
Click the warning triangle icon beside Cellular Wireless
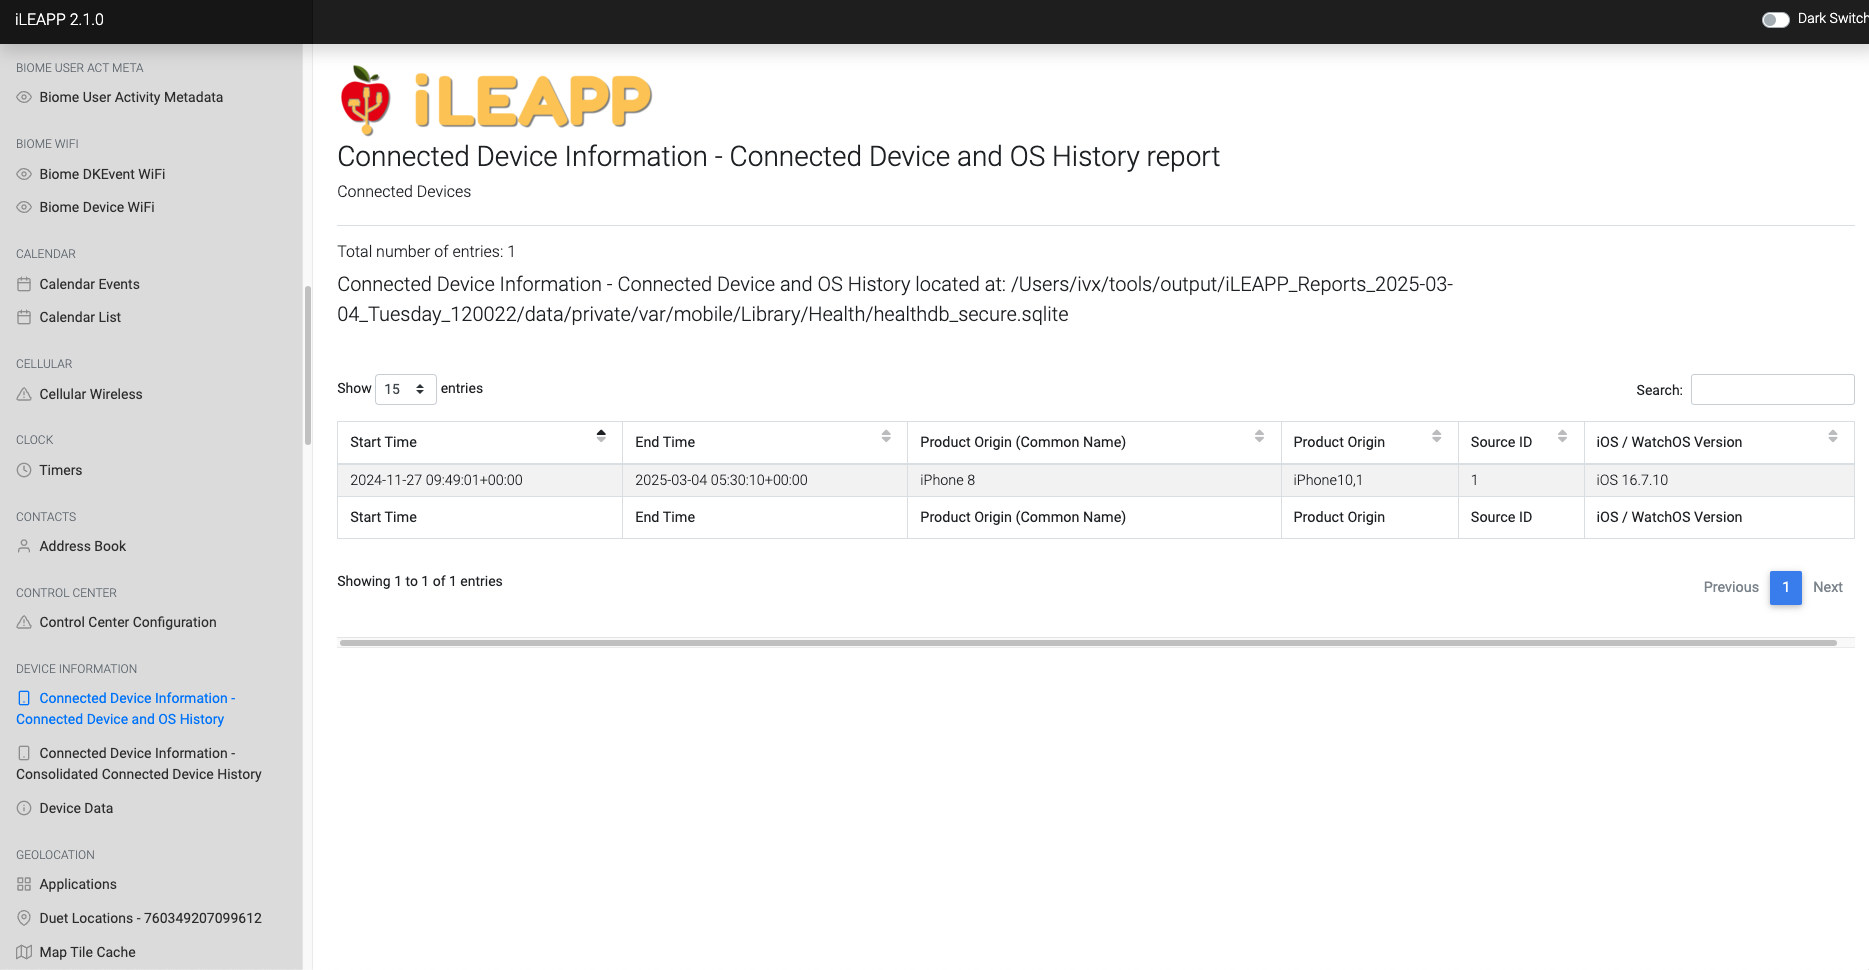tap(24, 394)
